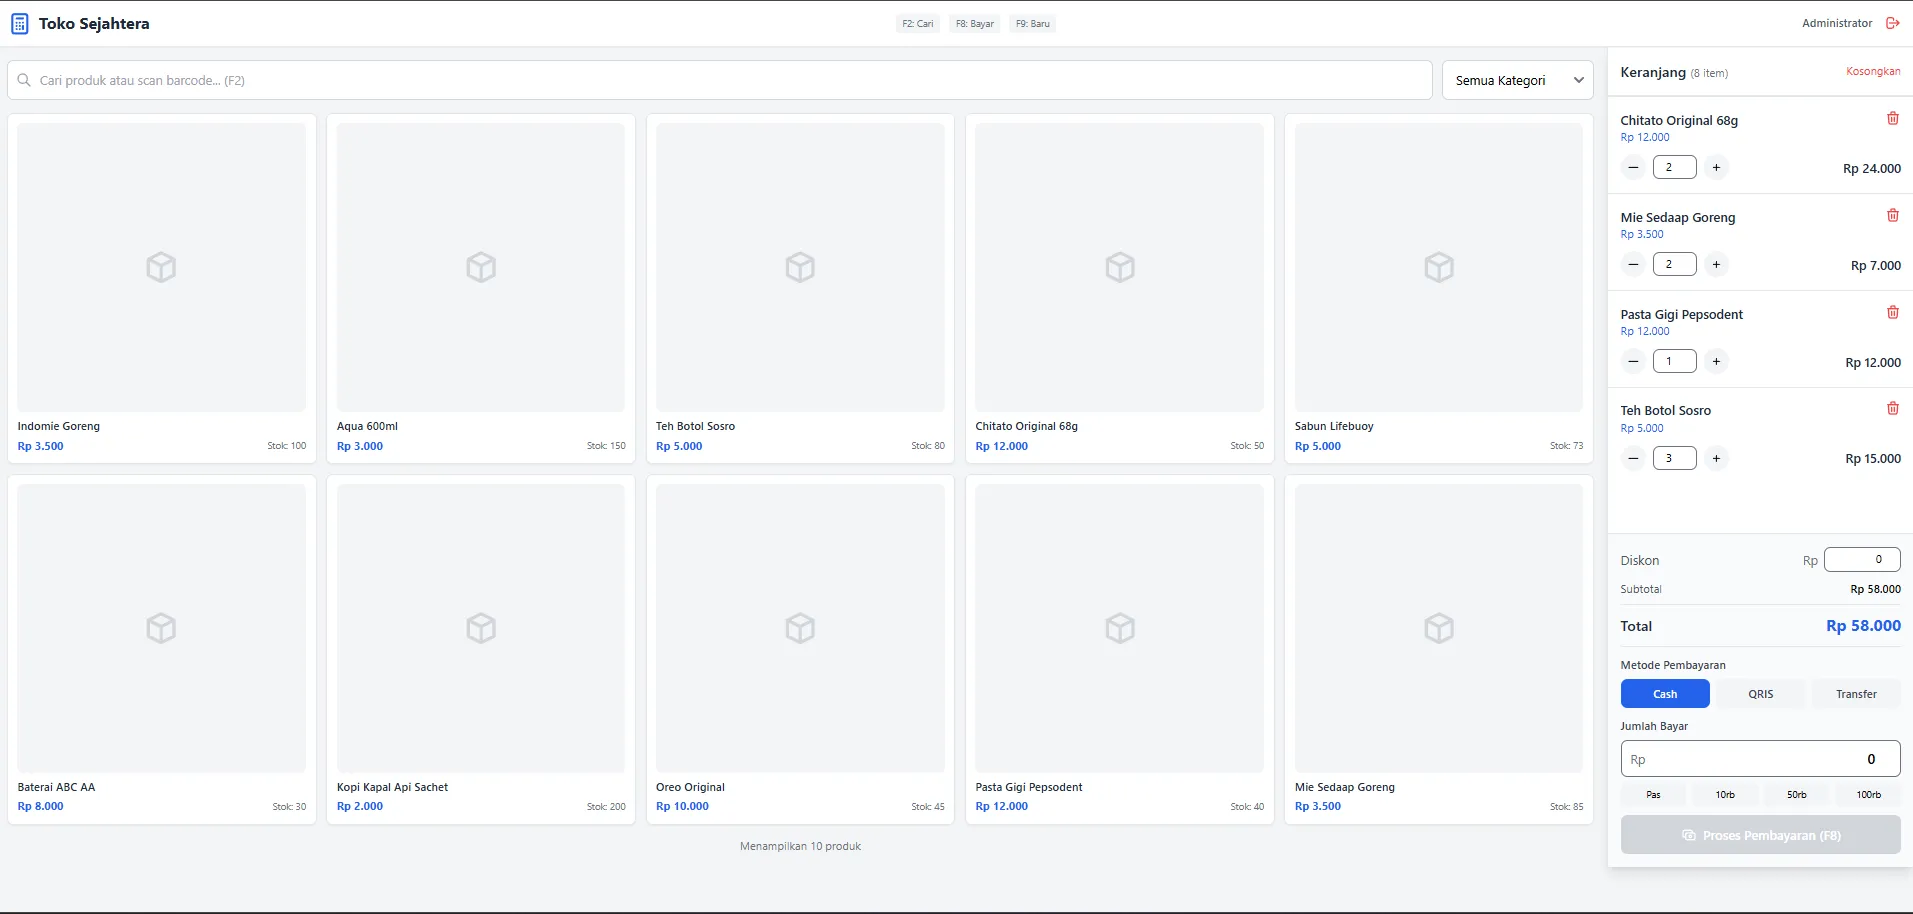Add 50rb quick cash amount
1913x914 pixels.
(x=1796, y=795)
